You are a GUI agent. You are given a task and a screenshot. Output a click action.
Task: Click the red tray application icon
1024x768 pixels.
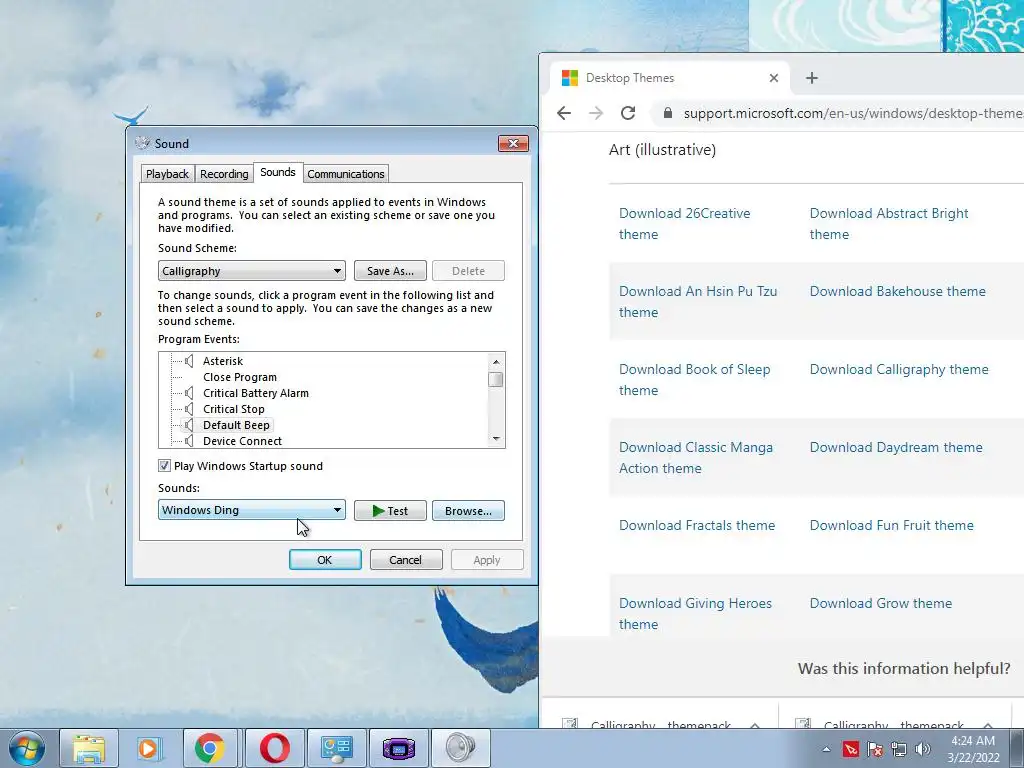coord(851,749)
